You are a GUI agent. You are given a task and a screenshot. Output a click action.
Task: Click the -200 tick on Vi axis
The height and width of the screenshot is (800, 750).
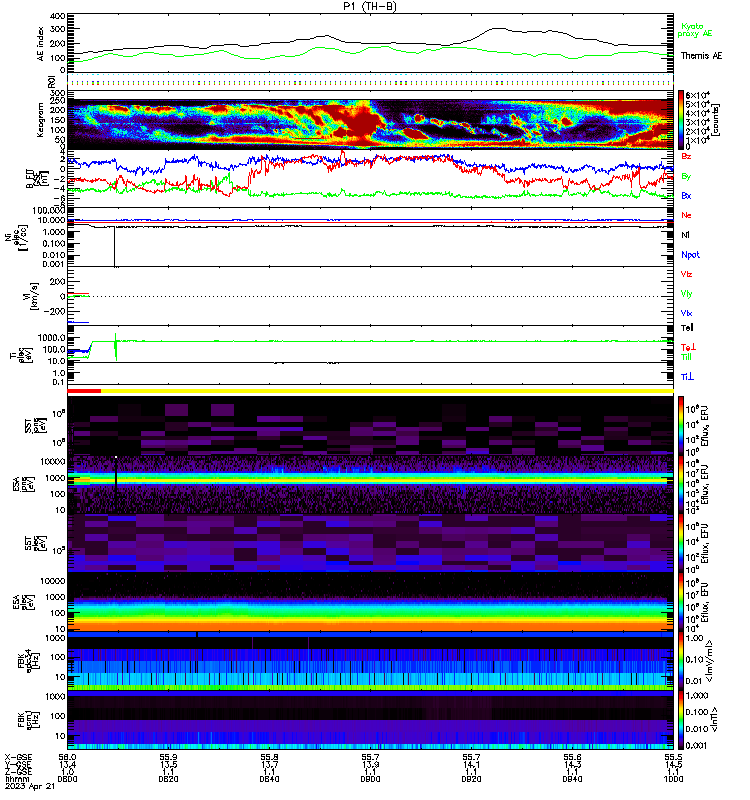pos(54,311)
